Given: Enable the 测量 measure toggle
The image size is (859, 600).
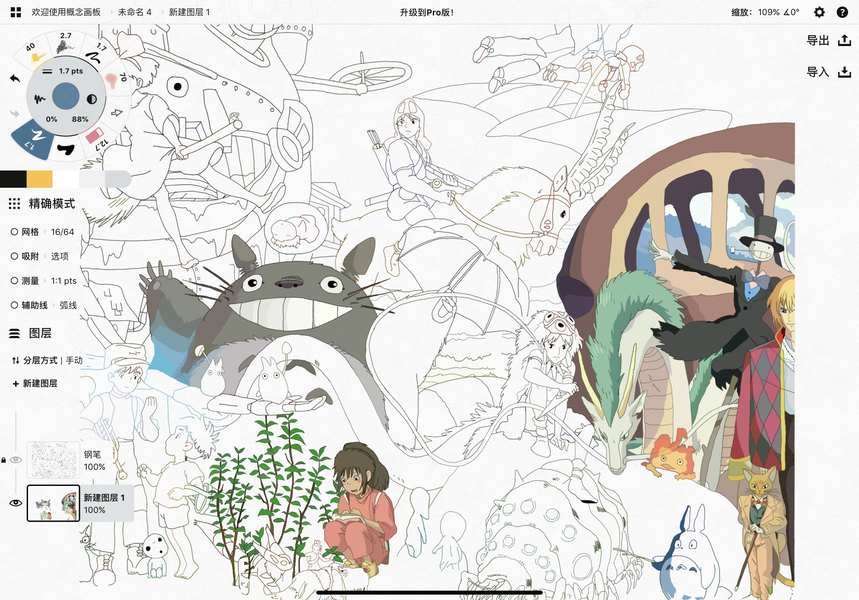Looking at the screenshot, I should pos(15,281).
